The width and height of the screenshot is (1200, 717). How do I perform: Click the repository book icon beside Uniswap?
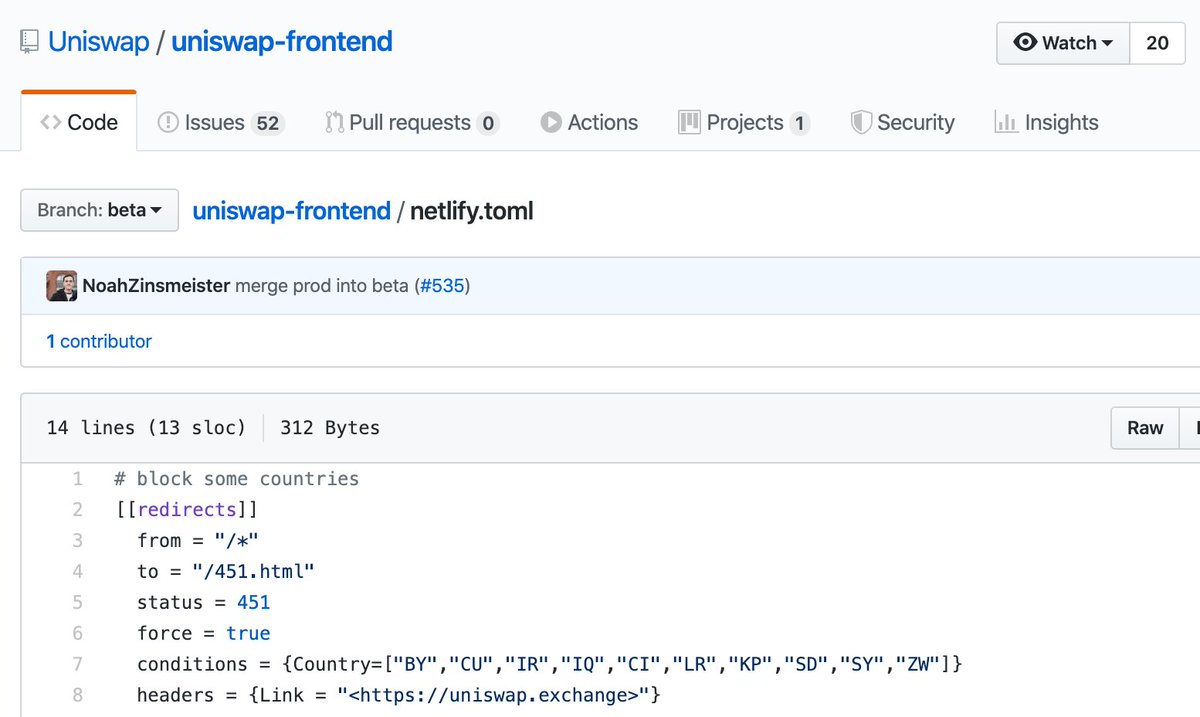pyautogui.click(x=30, y=43)
